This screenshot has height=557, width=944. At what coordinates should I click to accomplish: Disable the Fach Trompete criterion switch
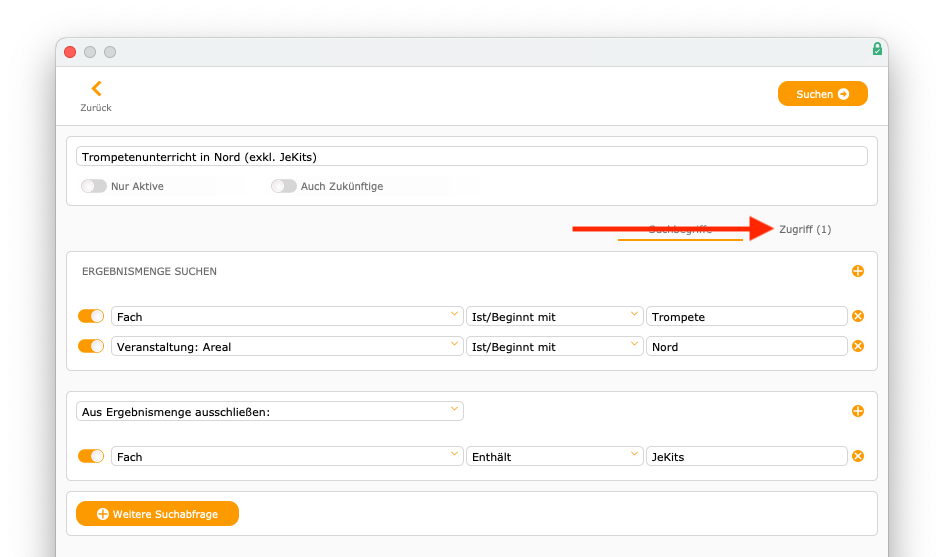tap(91, 316)
